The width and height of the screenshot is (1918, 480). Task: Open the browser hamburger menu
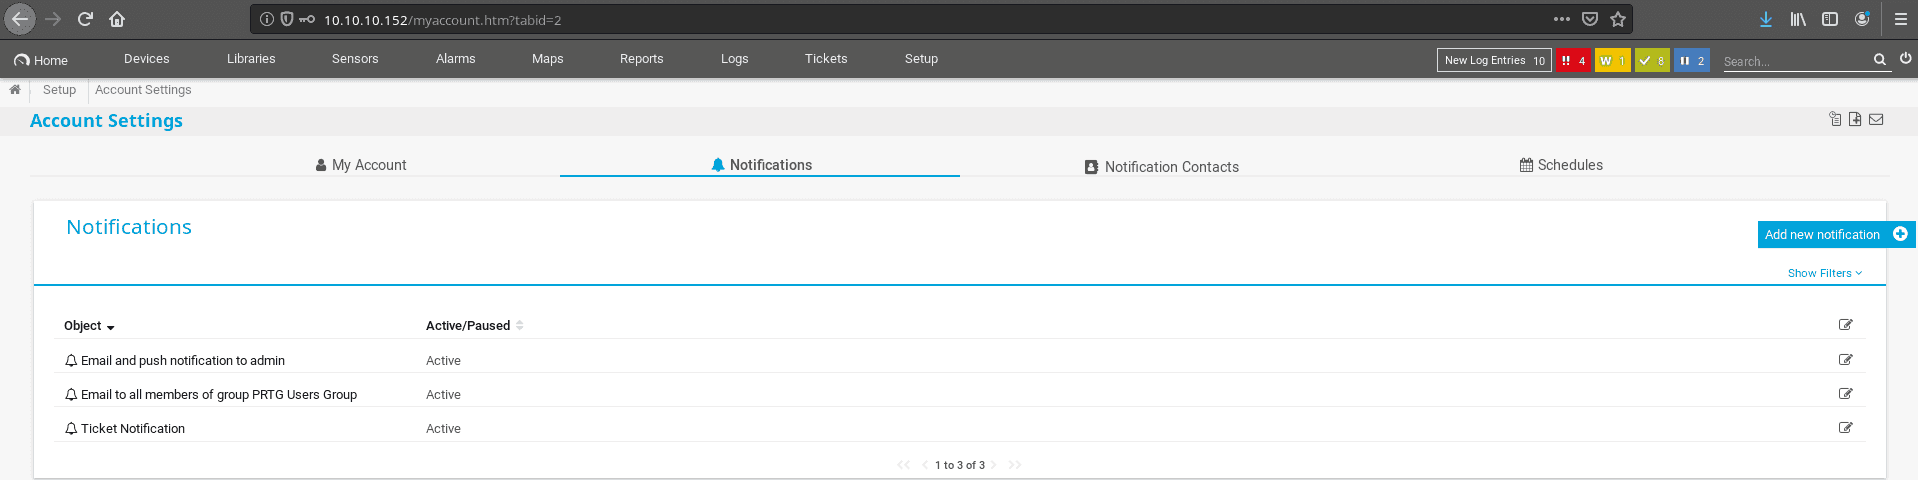point(1901,19)
